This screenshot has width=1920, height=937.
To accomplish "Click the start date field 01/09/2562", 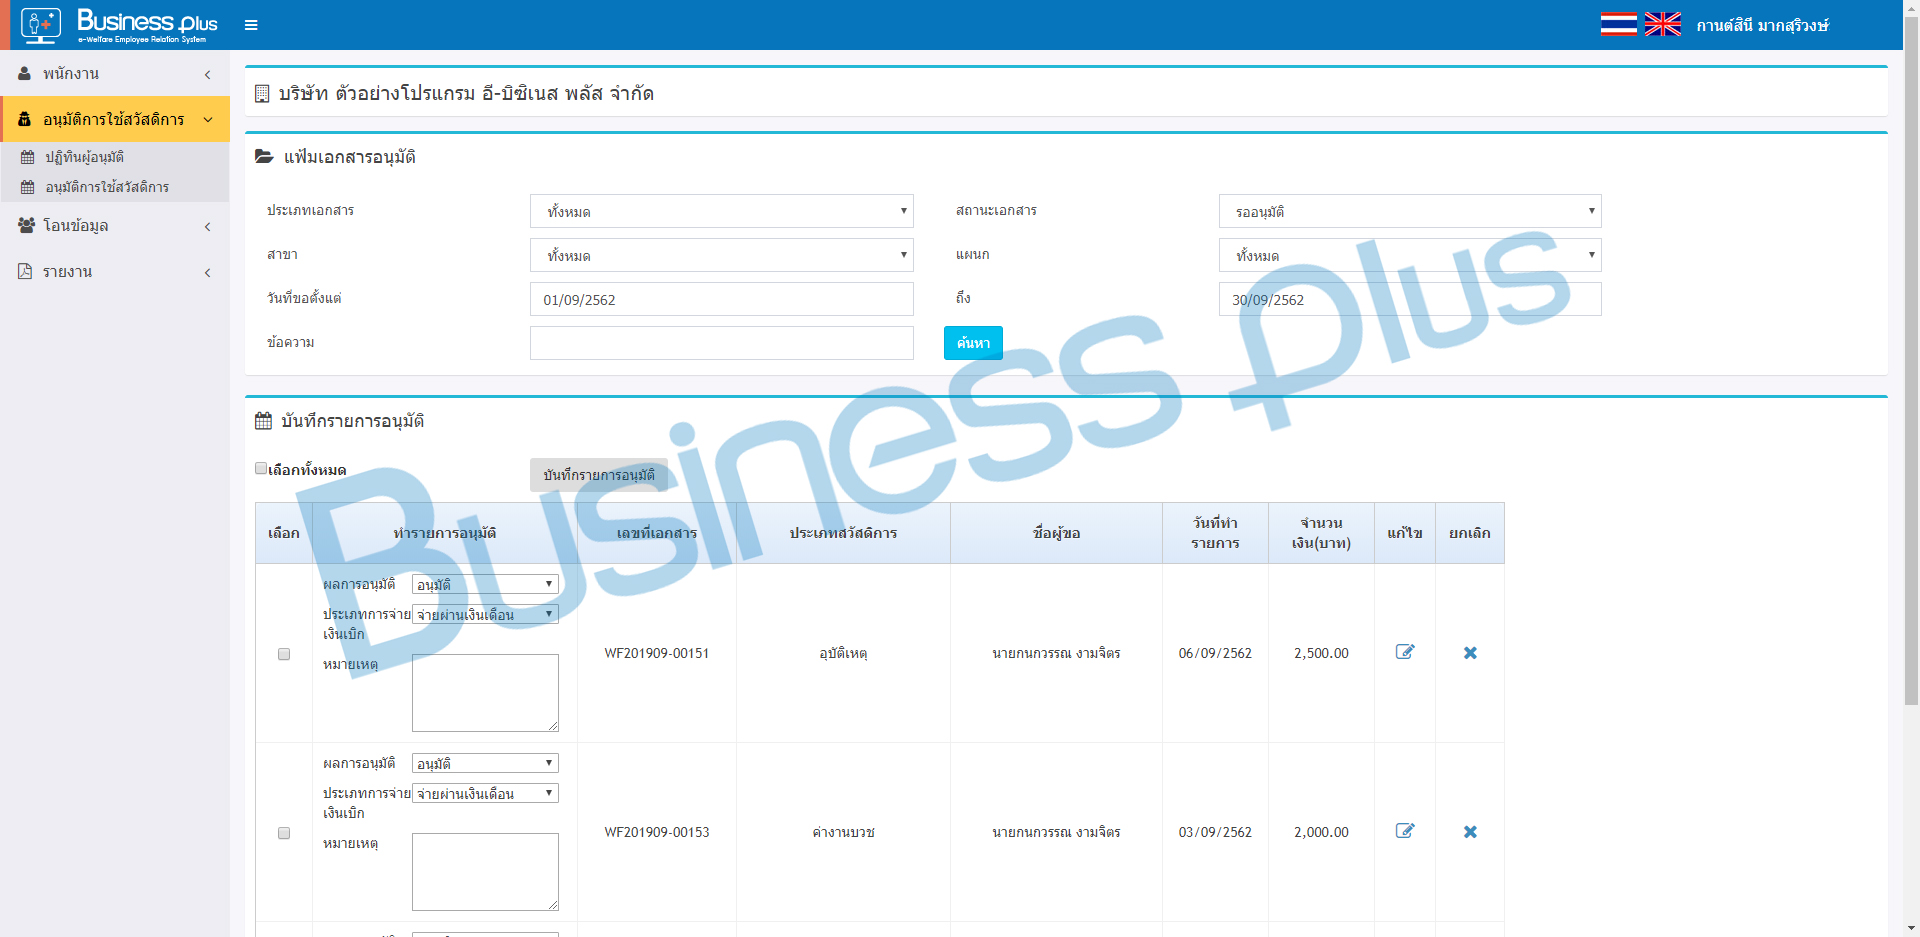I will tap(721, 299).
